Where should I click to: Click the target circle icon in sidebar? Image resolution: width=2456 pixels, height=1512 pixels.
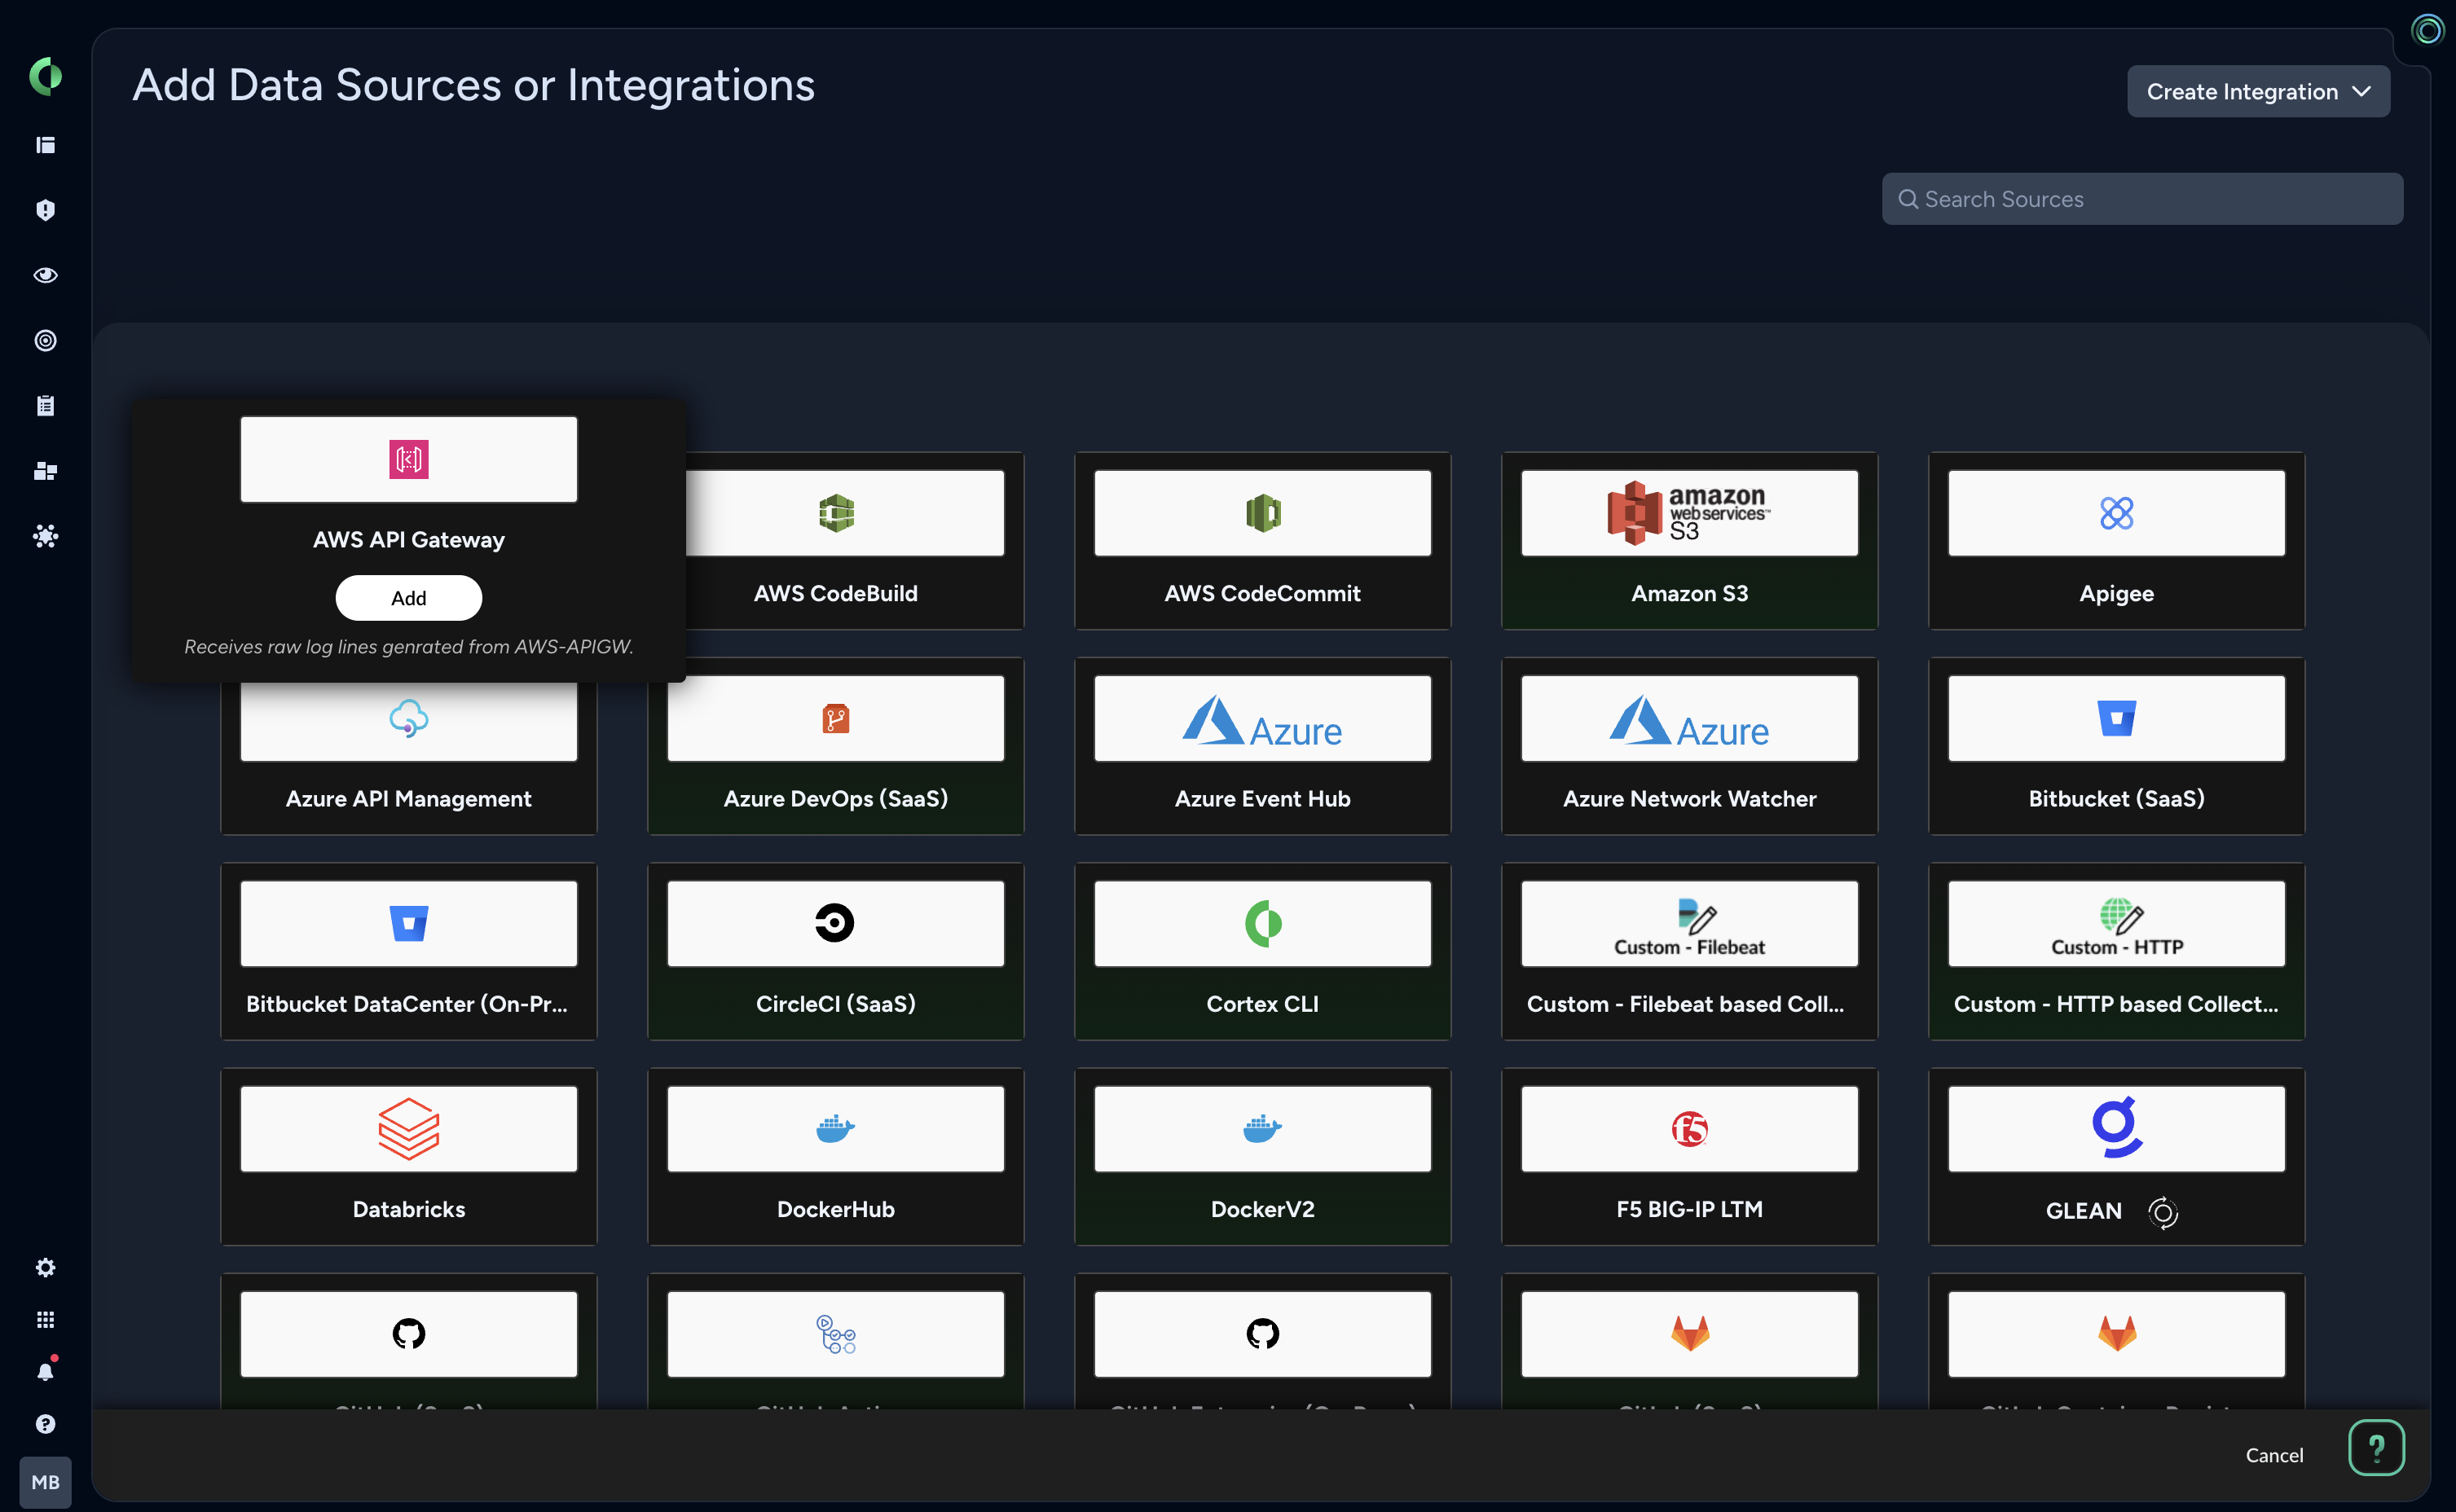pyautogui.click(x=45, y=340)
